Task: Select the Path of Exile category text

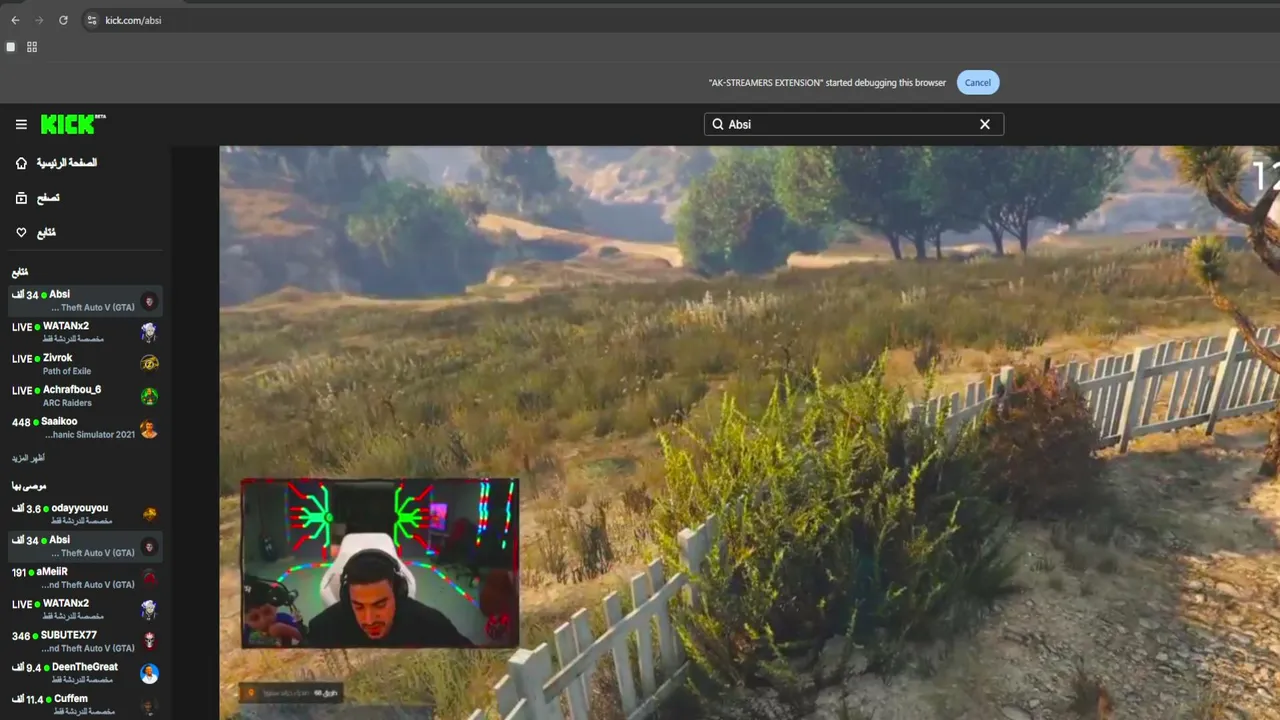Action: [x=67, y=371]
